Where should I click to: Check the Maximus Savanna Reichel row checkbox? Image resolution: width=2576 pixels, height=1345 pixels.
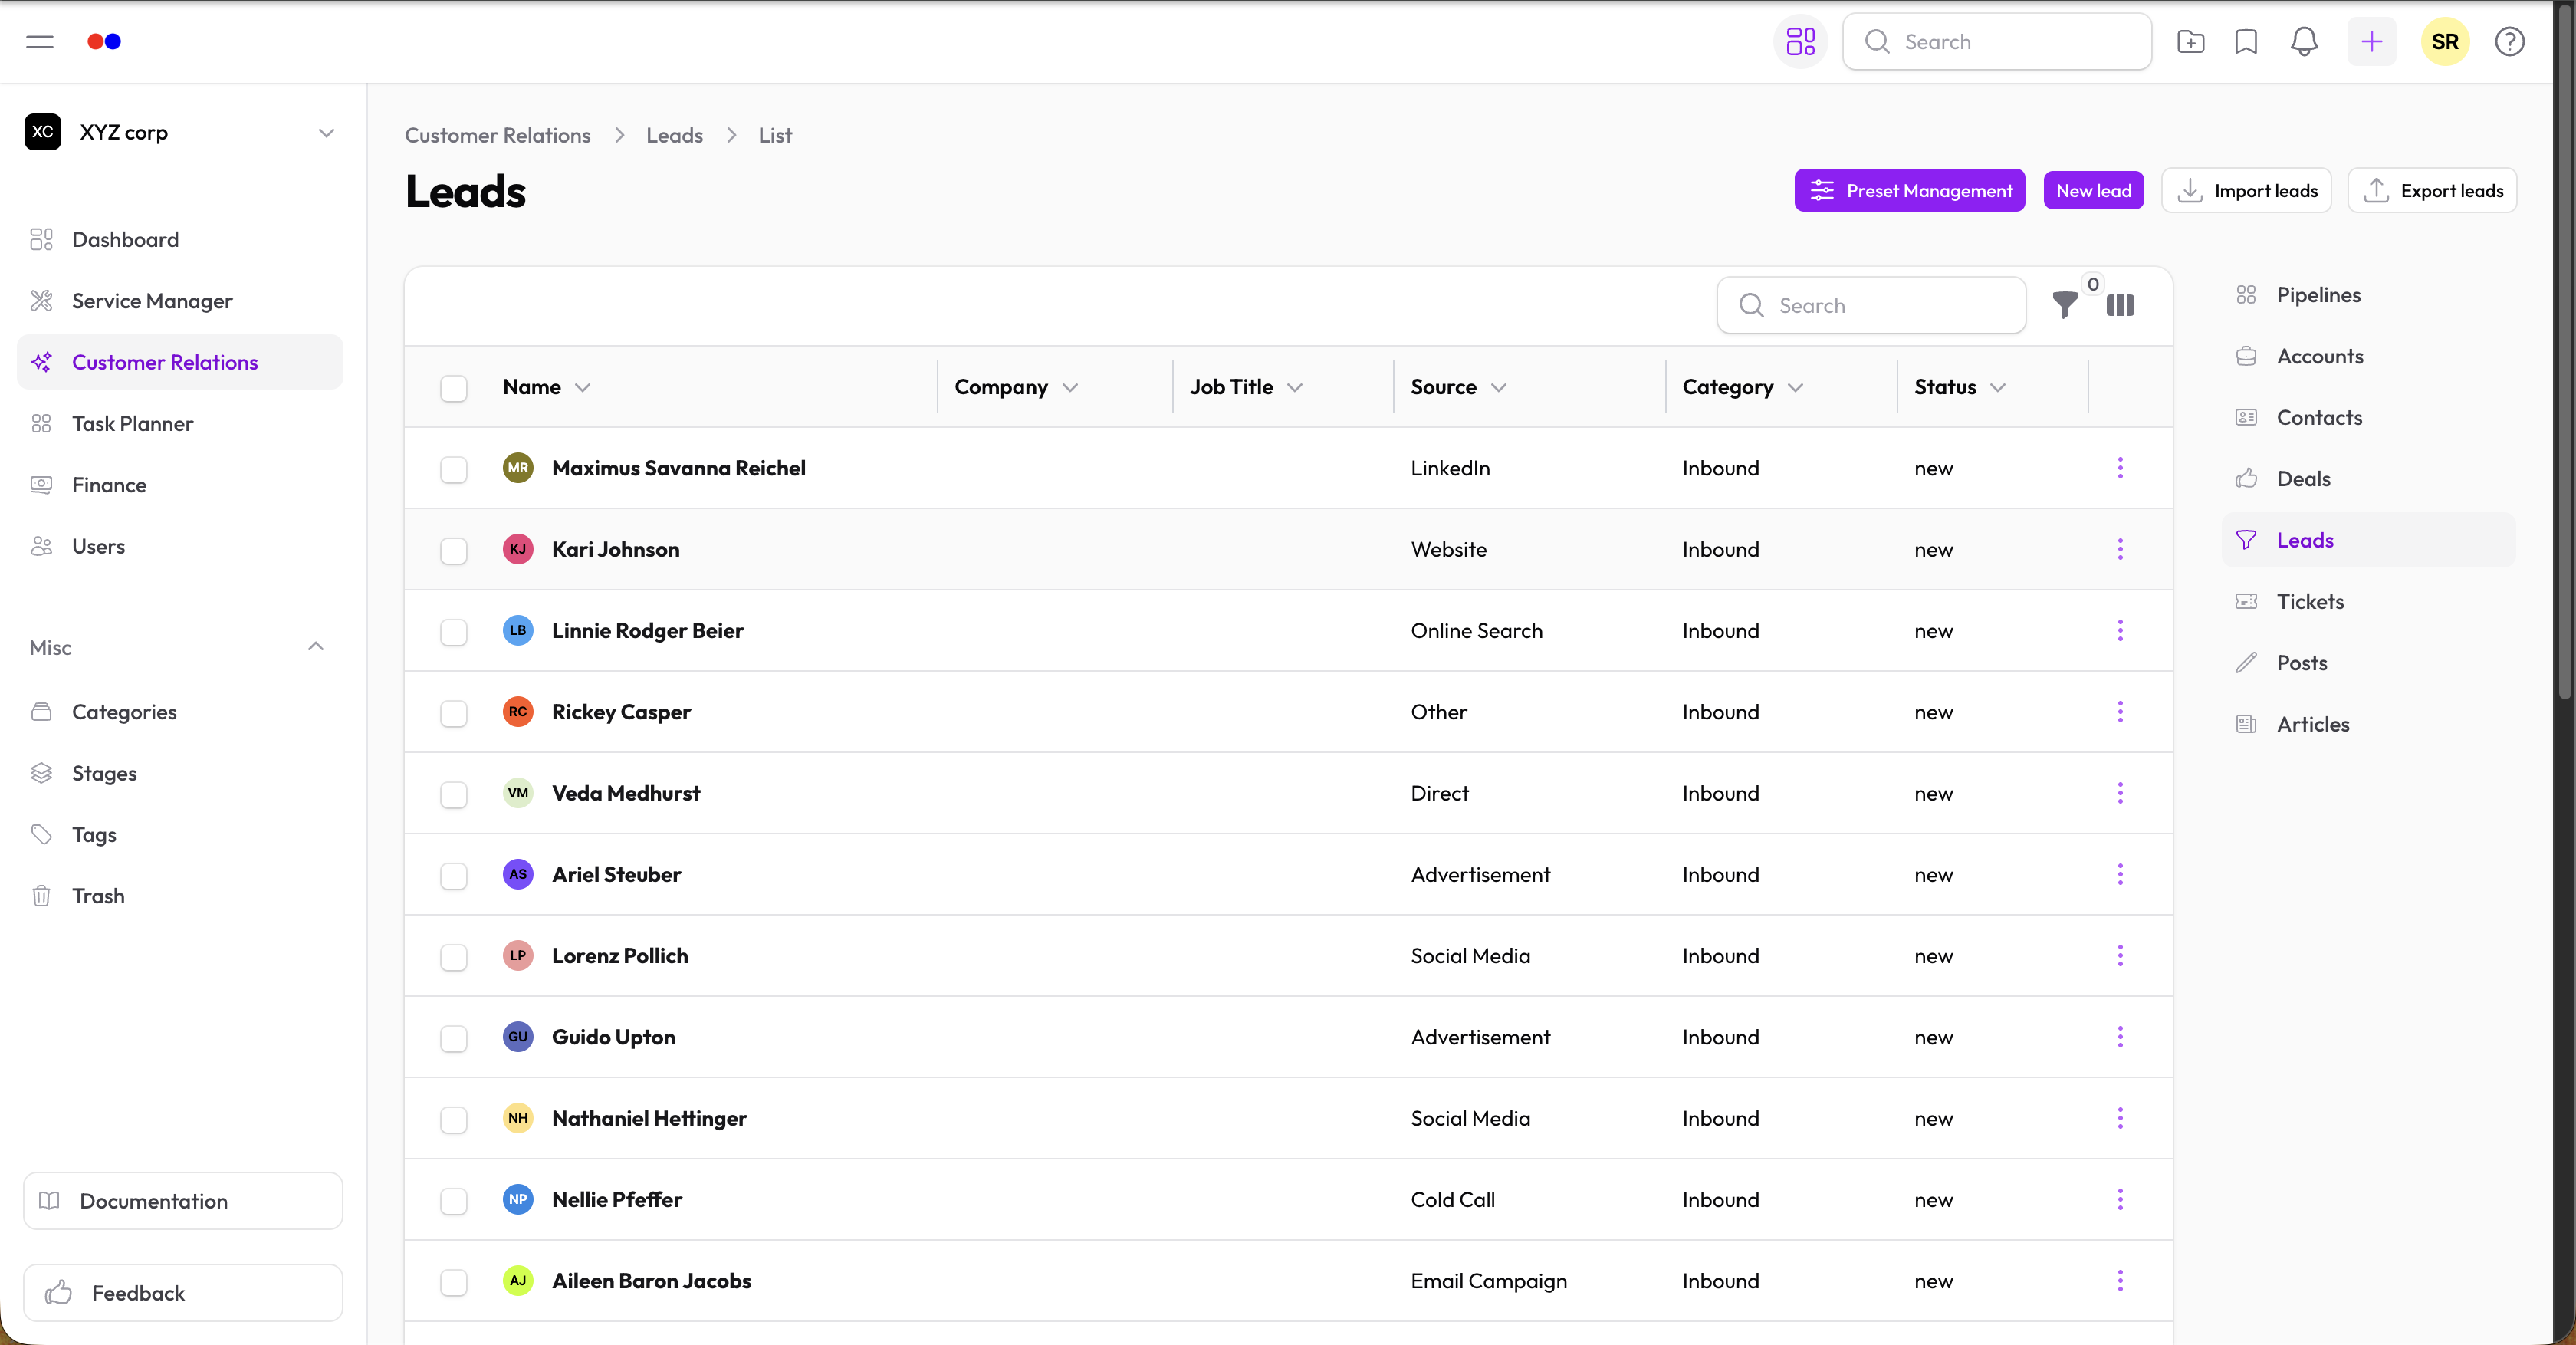(454, 469)
